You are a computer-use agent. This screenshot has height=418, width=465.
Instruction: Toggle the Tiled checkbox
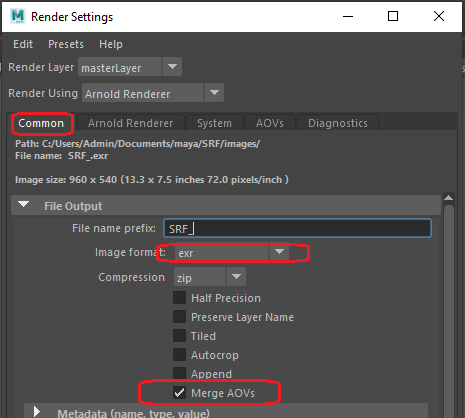tap(179, 336)
